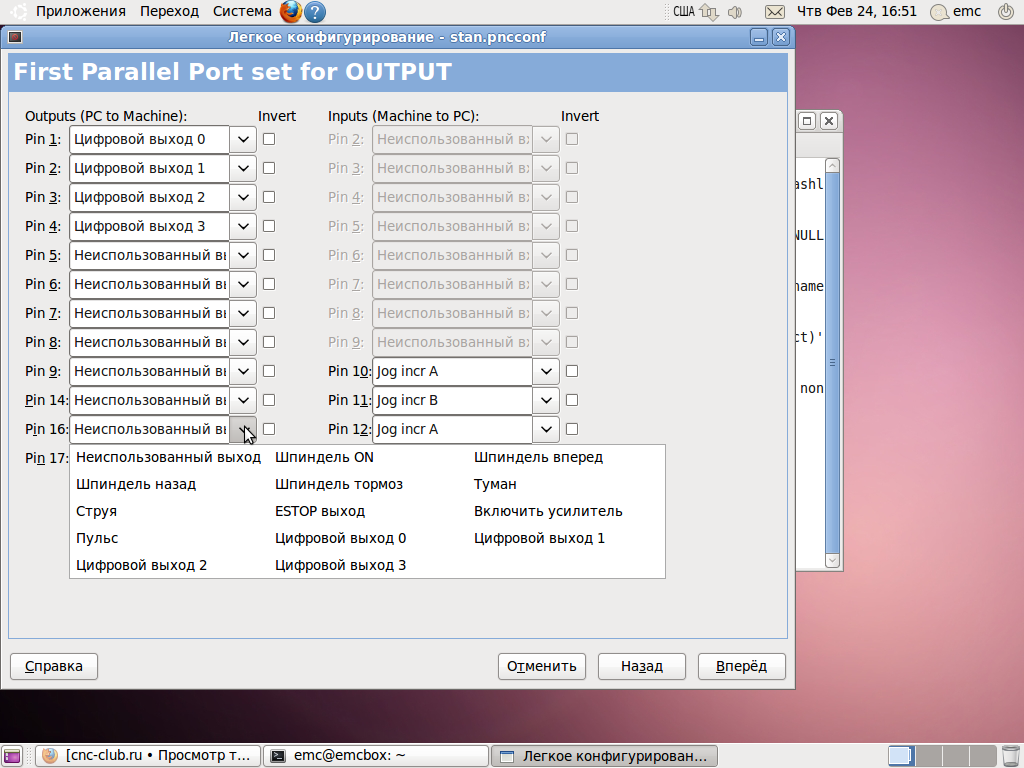Choose Цифровой выход 2 from the list

[x=142, y=565]
